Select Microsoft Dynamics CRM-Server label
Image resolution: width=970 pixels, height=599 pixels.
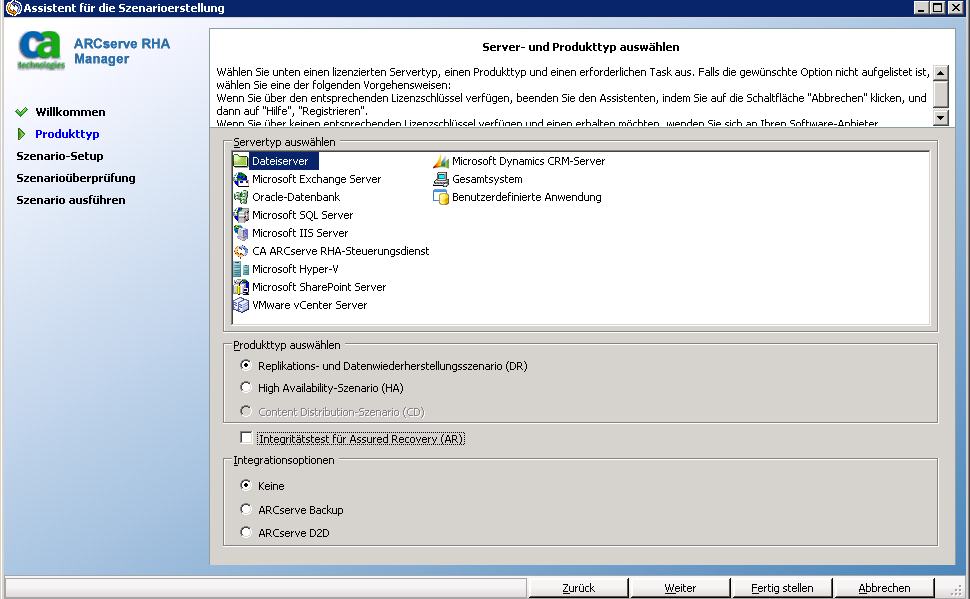(528, 161)
